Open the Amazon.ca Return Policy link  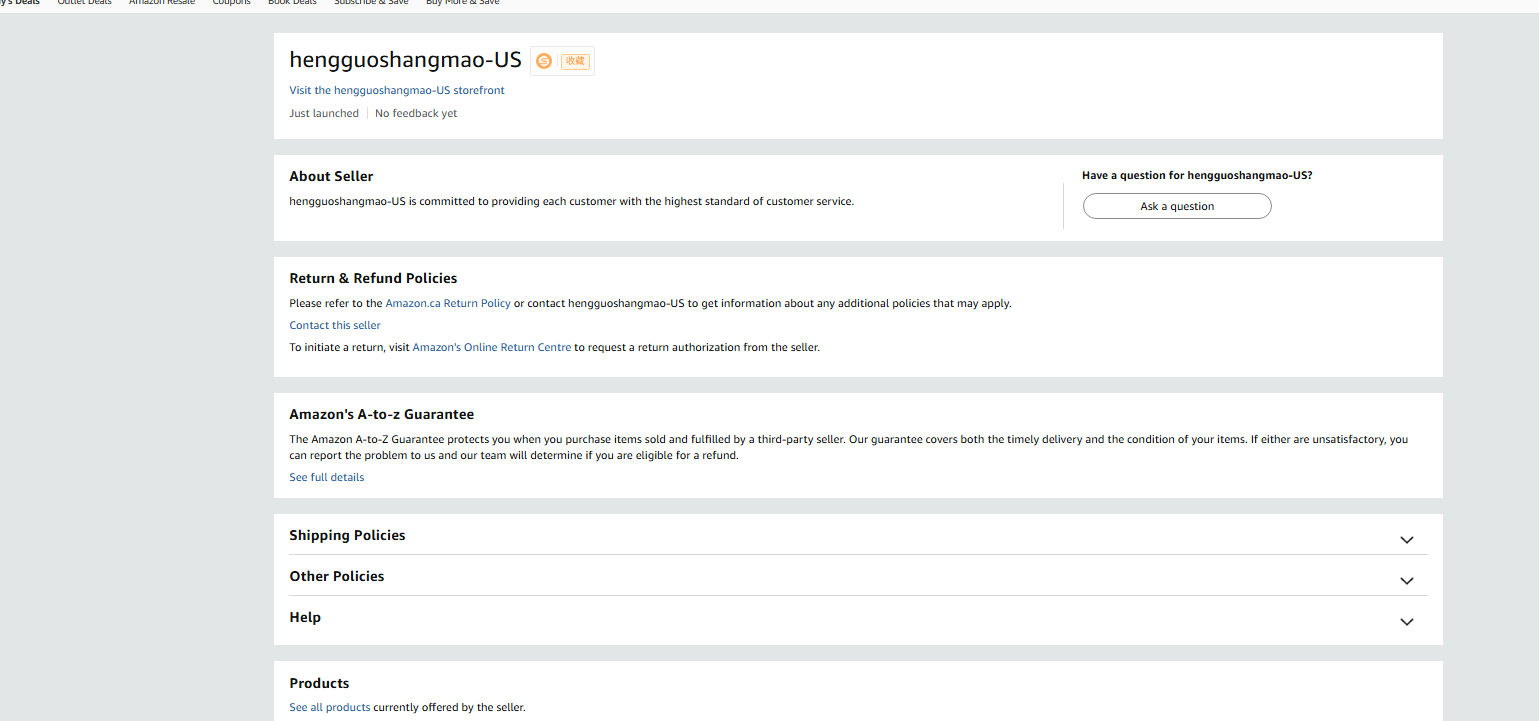(x=448, y=303)
